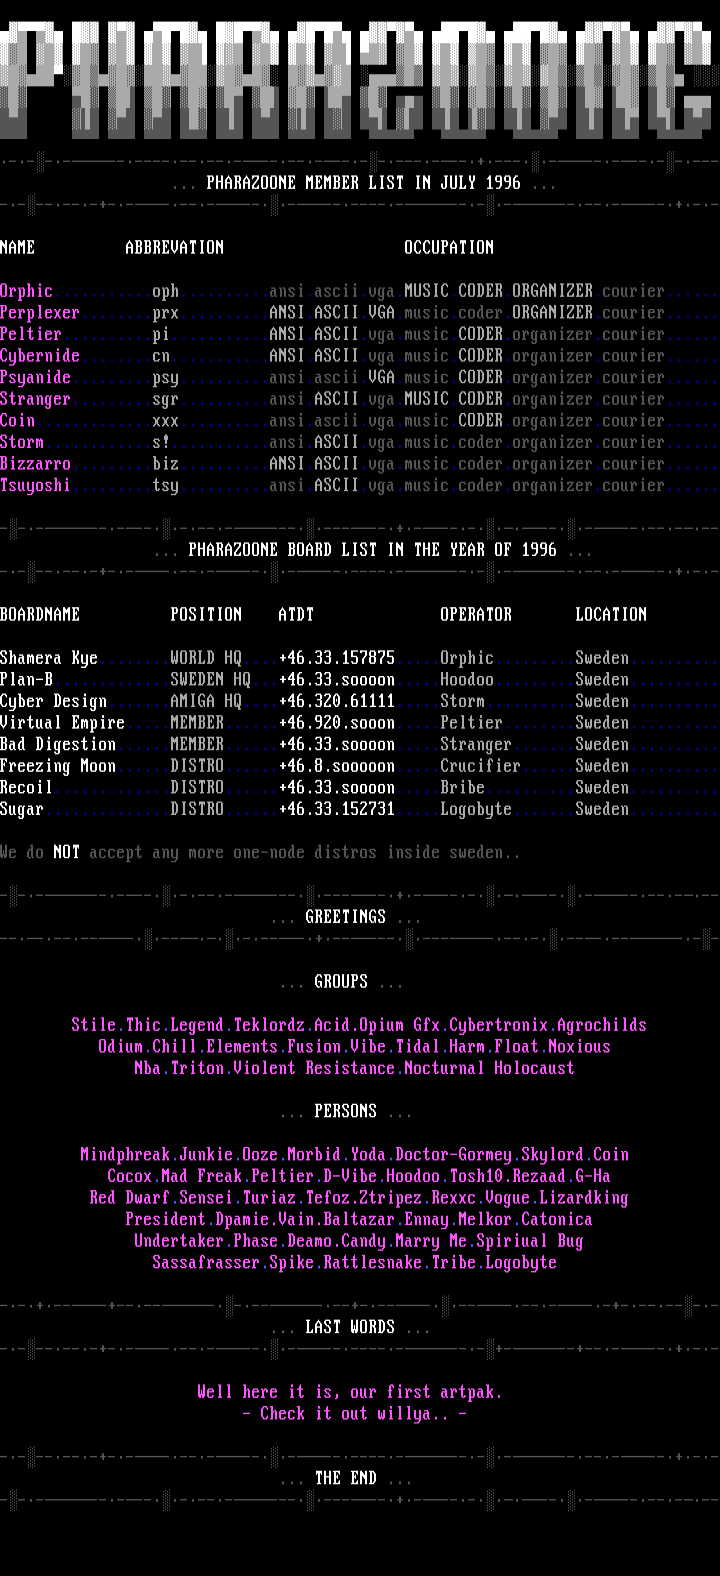The width and height of the screenshot is (720, 1576).
Task: Click Cybernide in the member list
Action: coord(40,356)
